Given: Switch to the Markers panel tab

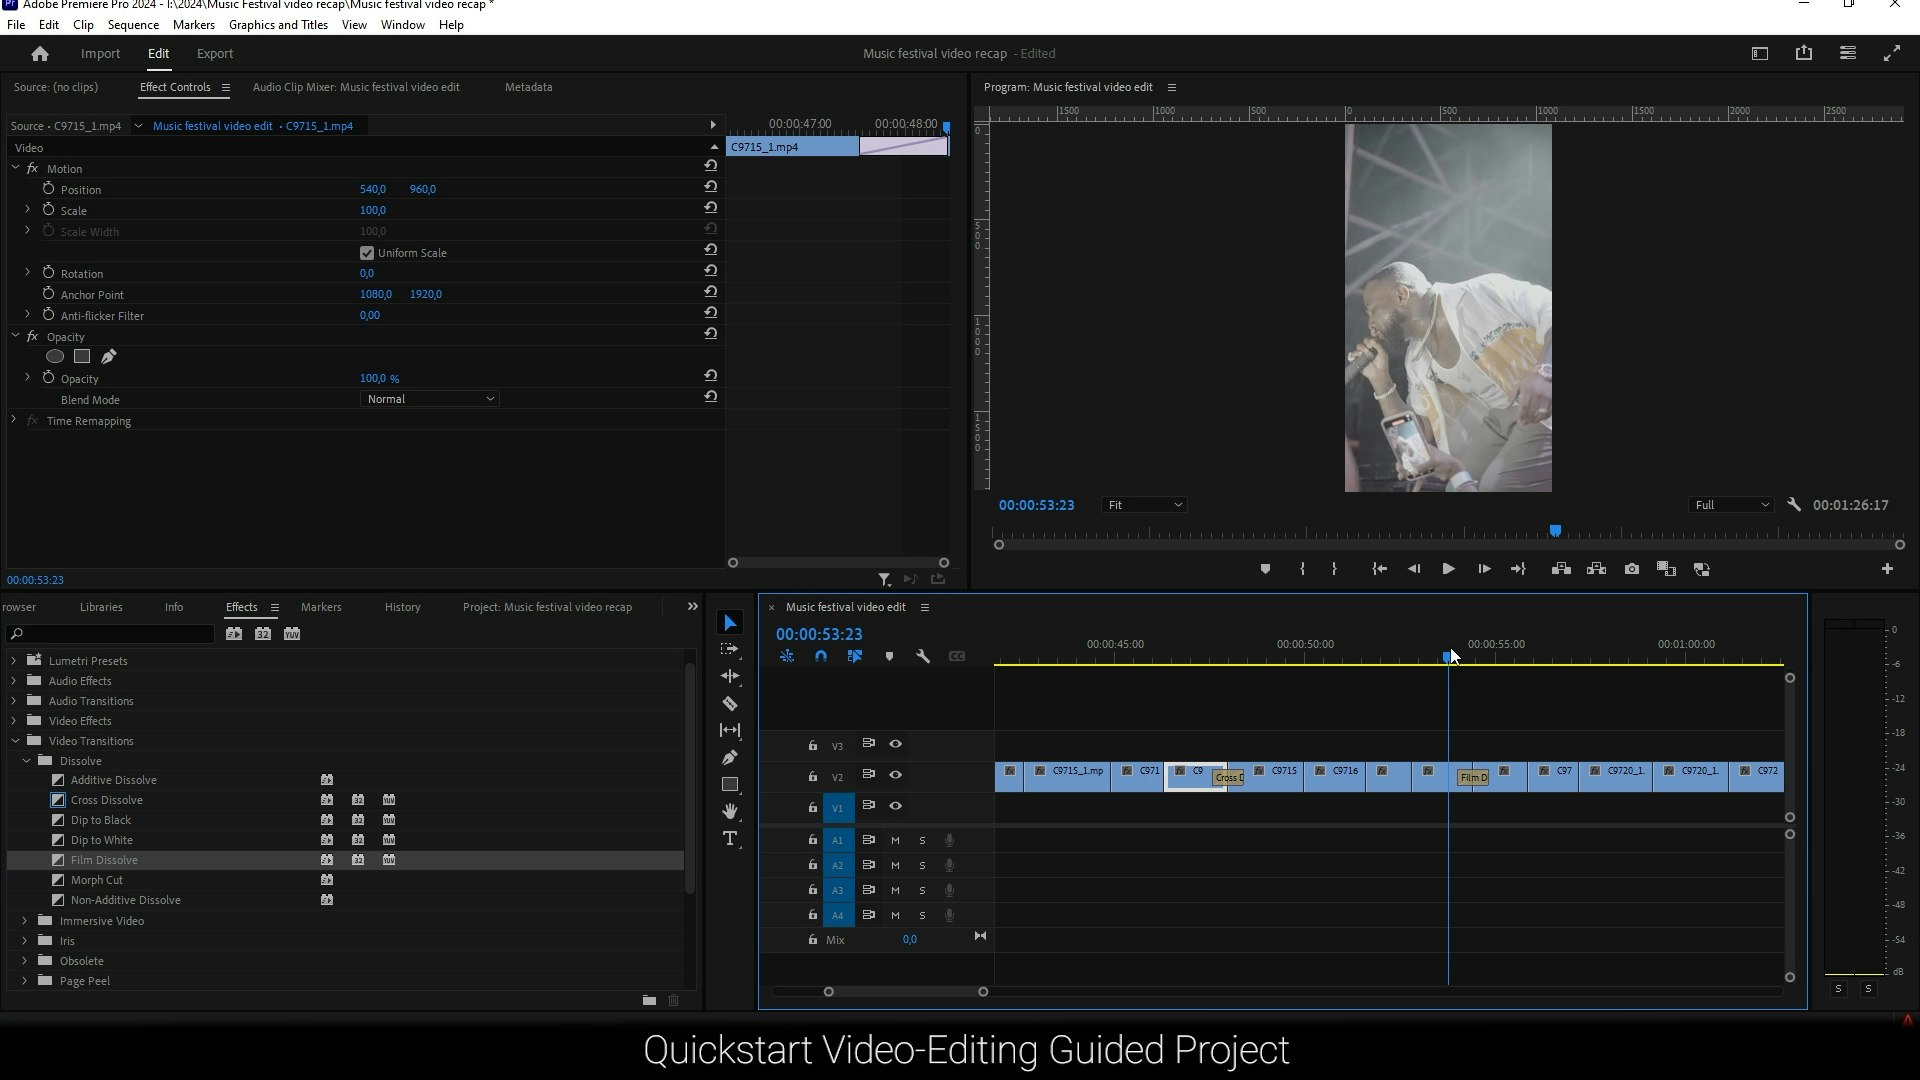Looking at the screenshot, I should point(321,607).
